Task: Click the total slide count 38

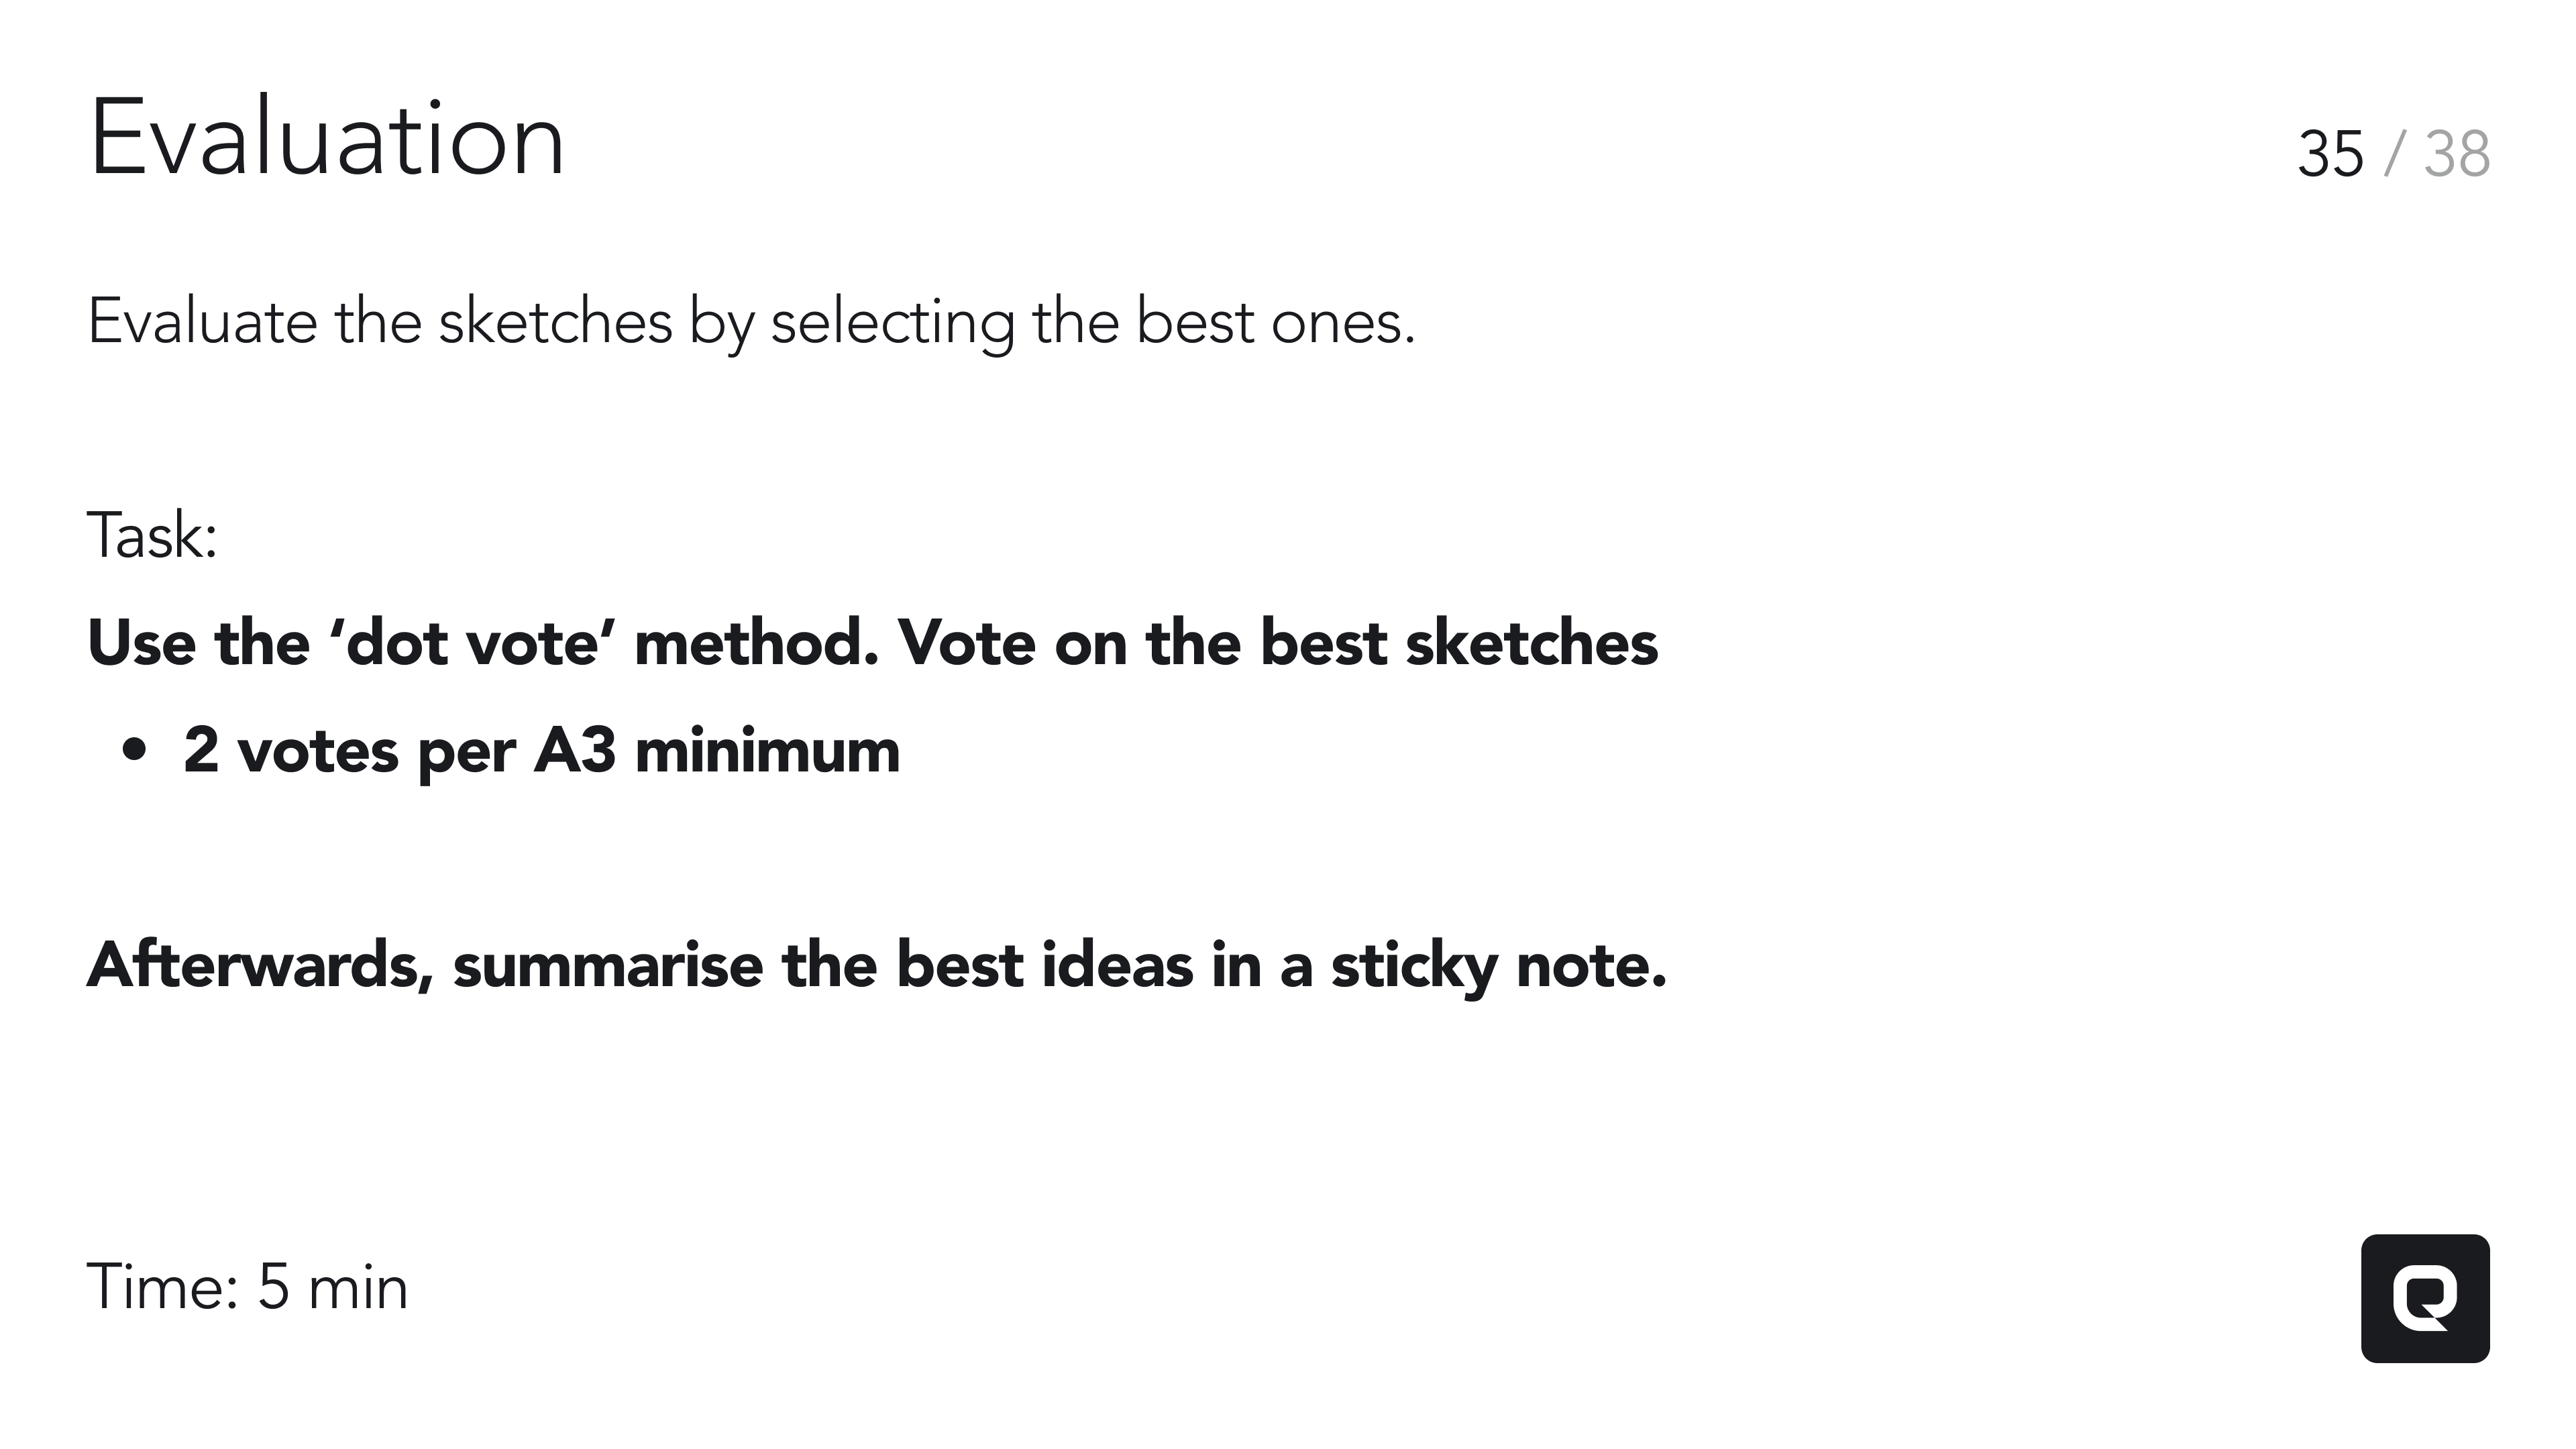Action: coord(2457,155)
